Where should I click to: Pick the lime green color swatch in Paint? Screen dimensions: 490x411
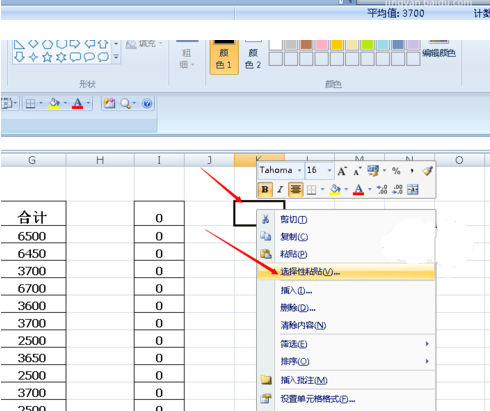pos(367,45)
